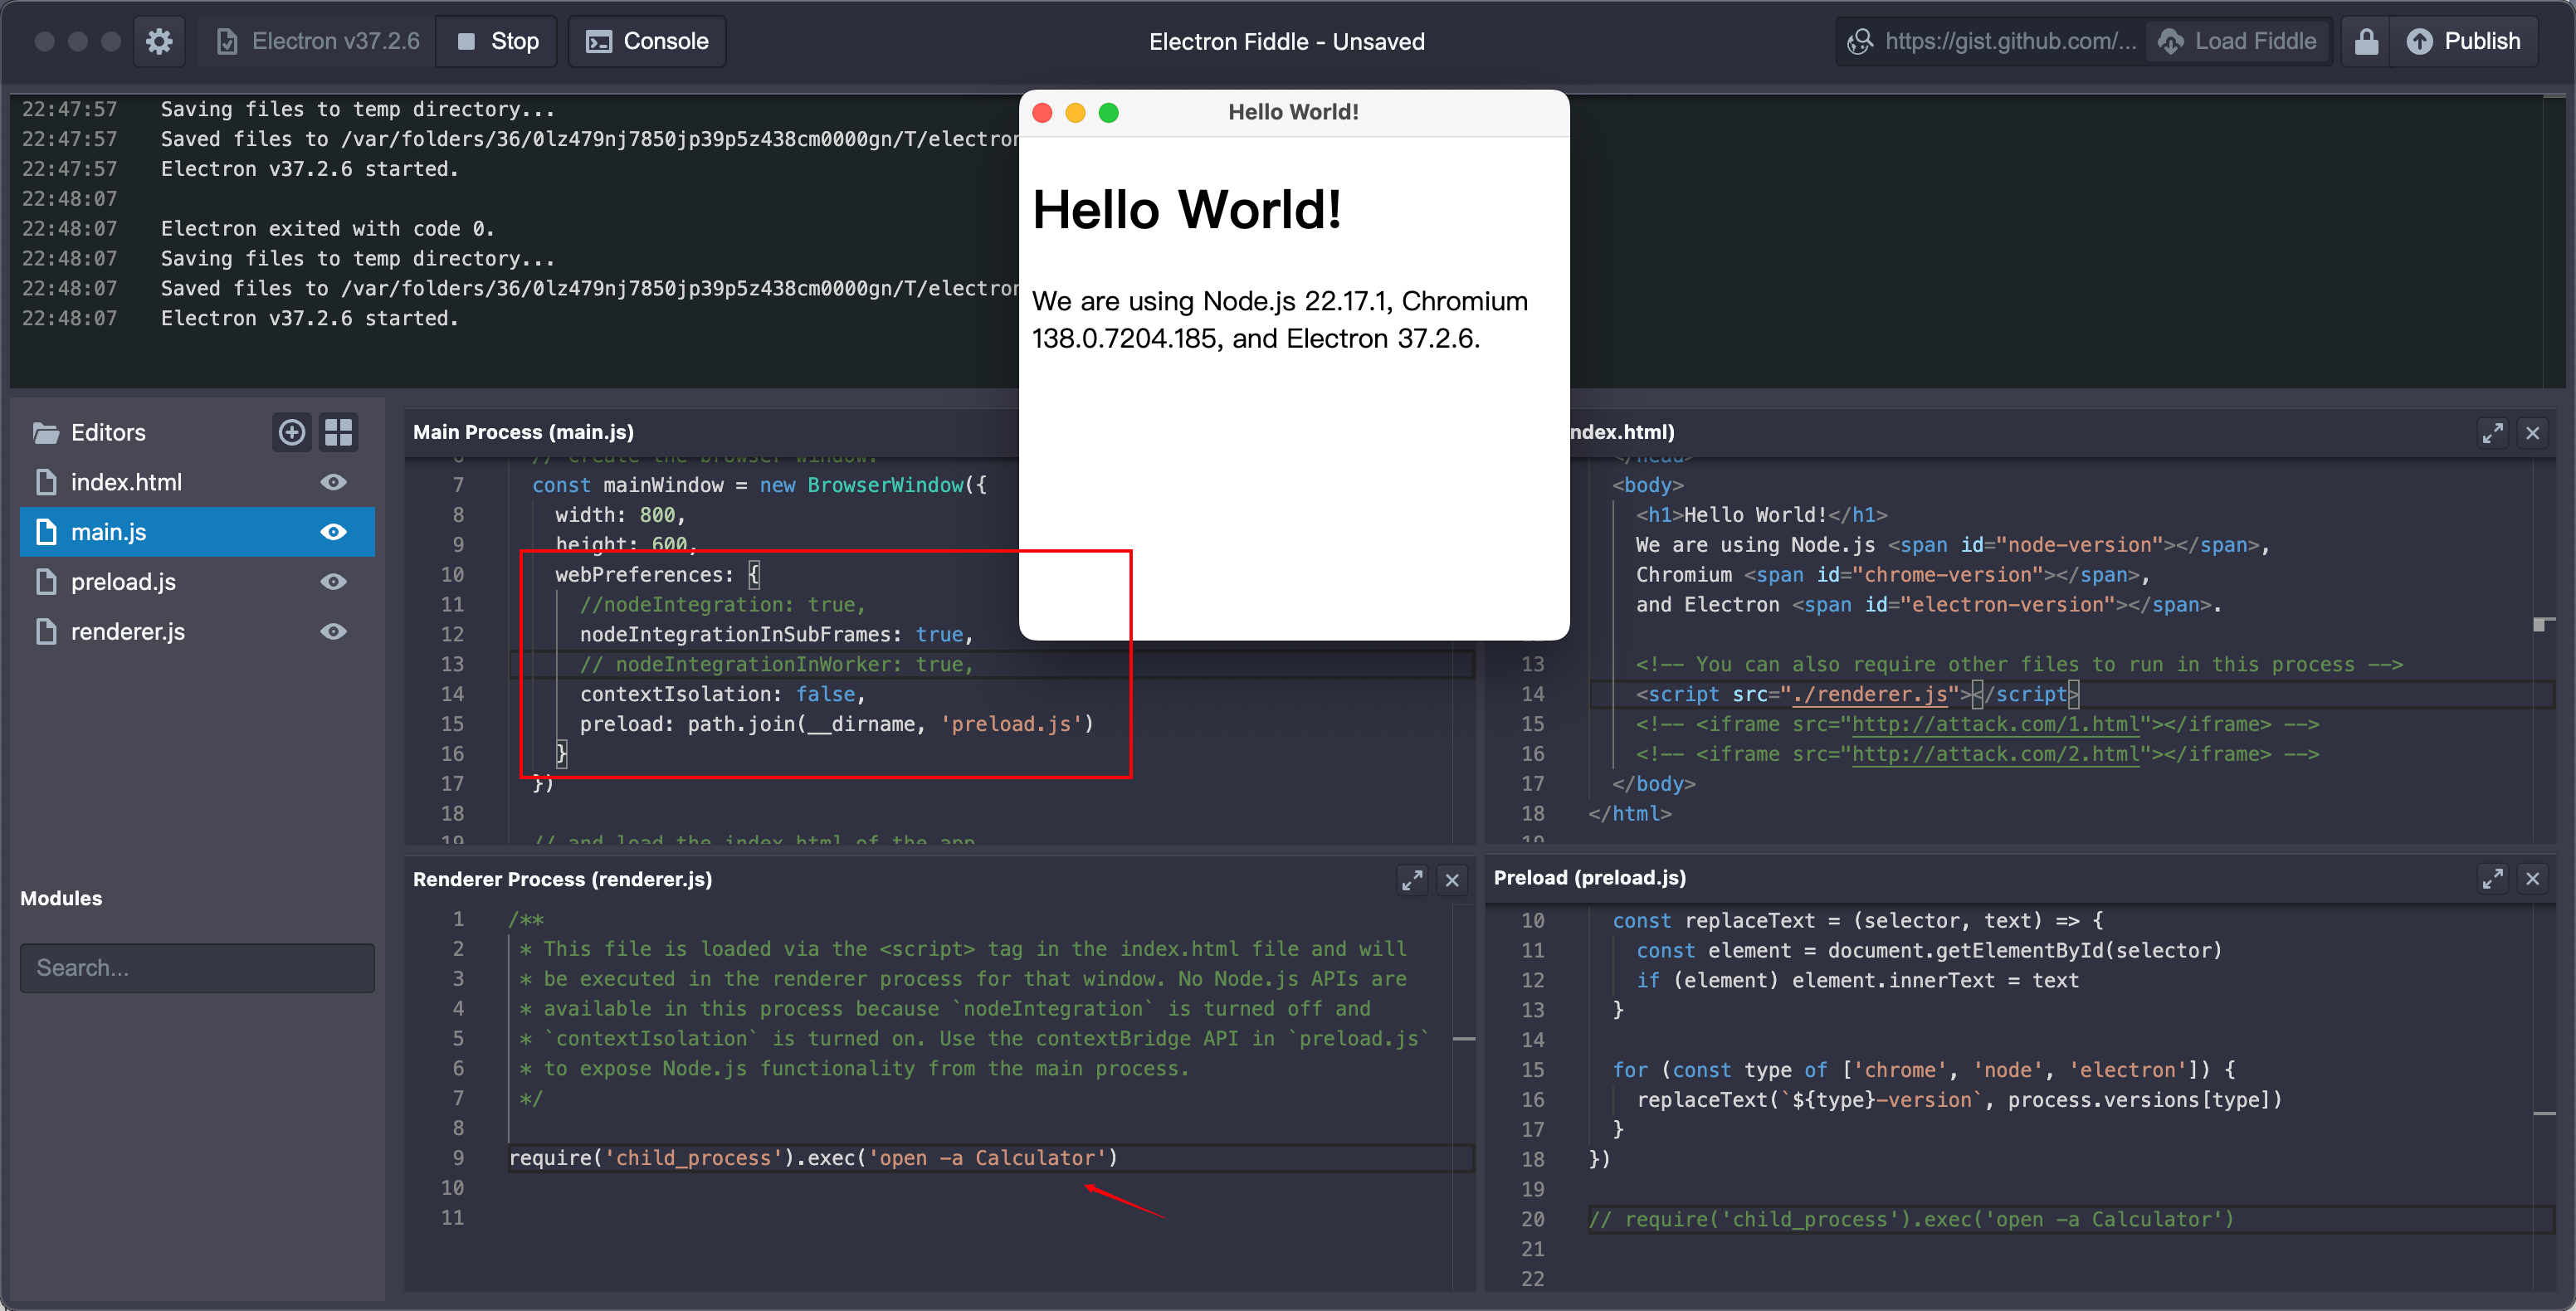2576x1311 pixels.
Task: Click the preload: path.join line in main.js
Action: [x=836, y=724]
